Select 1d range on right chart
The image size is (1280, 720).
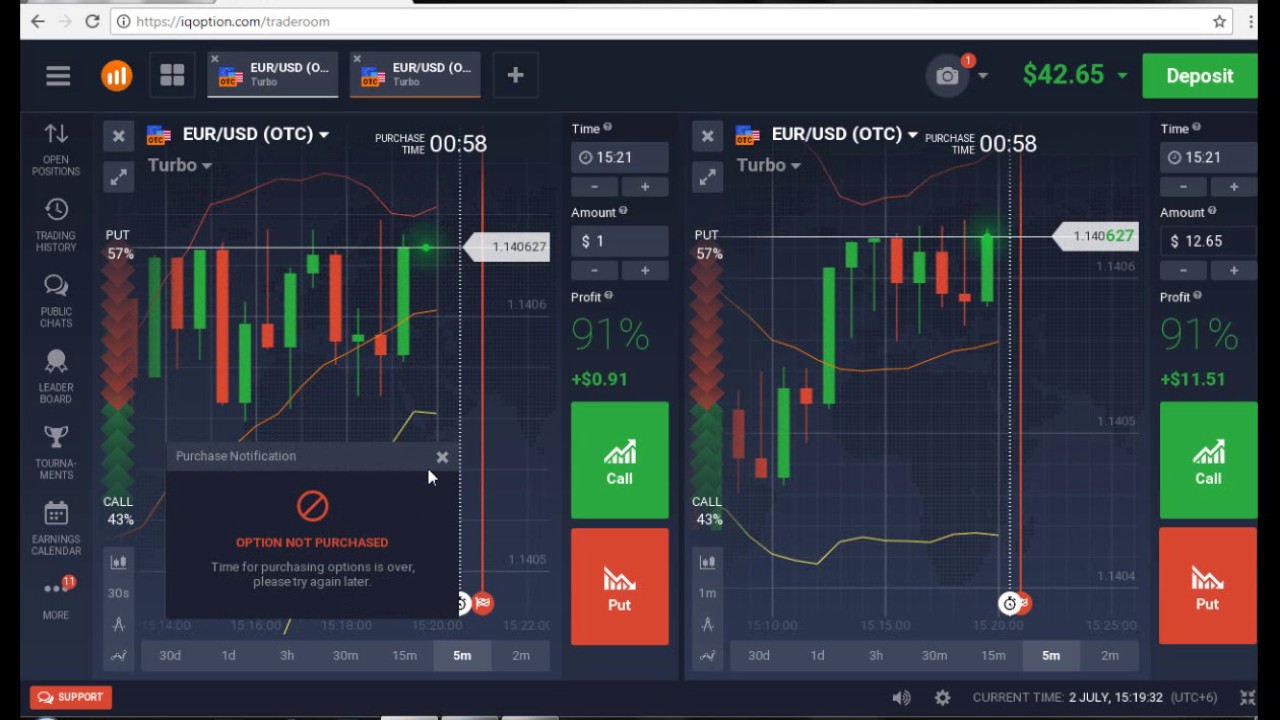(817, 655)
